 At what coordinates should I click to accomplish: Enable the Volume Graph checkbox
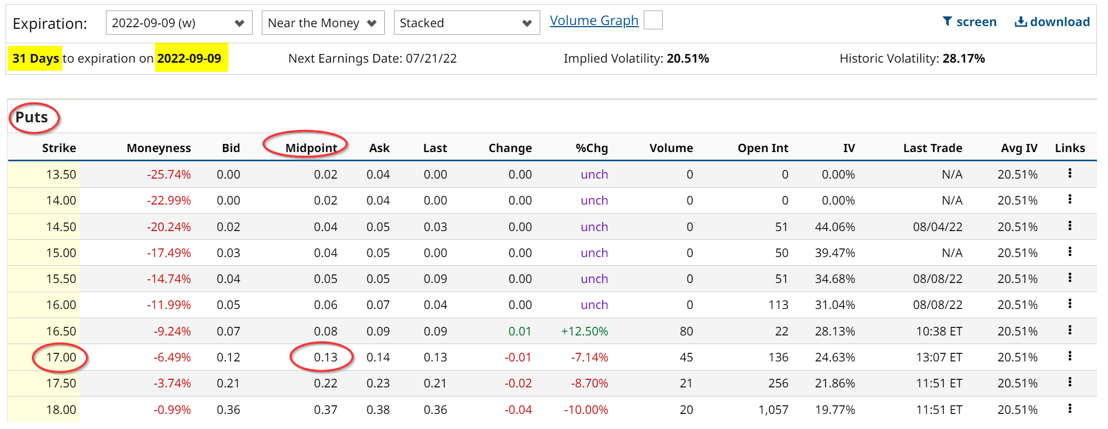(653, 20)
